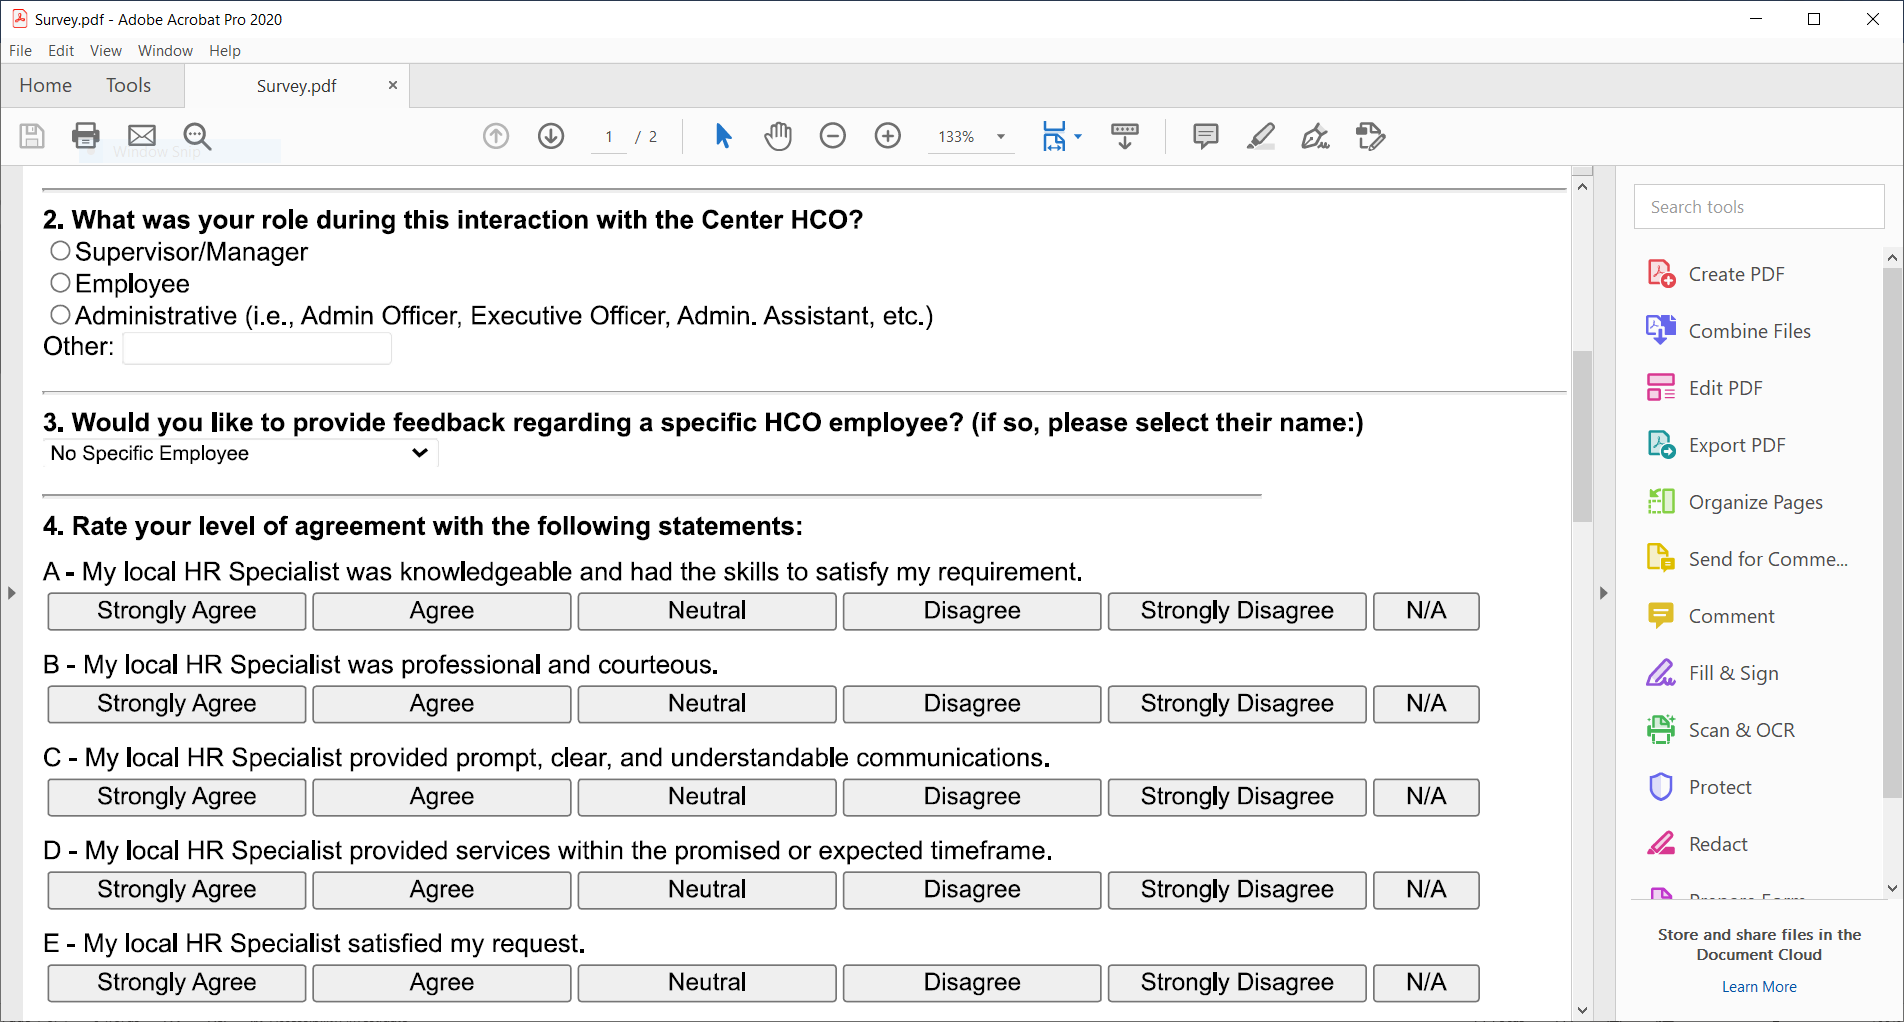Choose the Employee radio option
Image resolution: width=1904 pixels, height=1022 pixels.
point(61,283)
